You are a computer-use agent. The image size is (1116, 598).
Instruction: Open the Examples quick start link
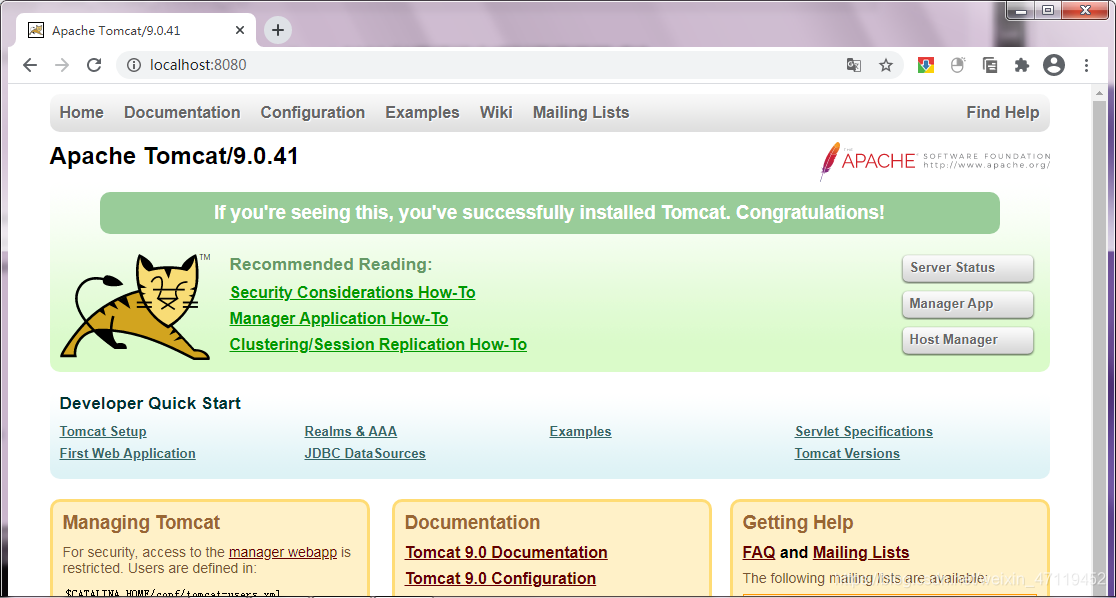click(x=580, y=431)
